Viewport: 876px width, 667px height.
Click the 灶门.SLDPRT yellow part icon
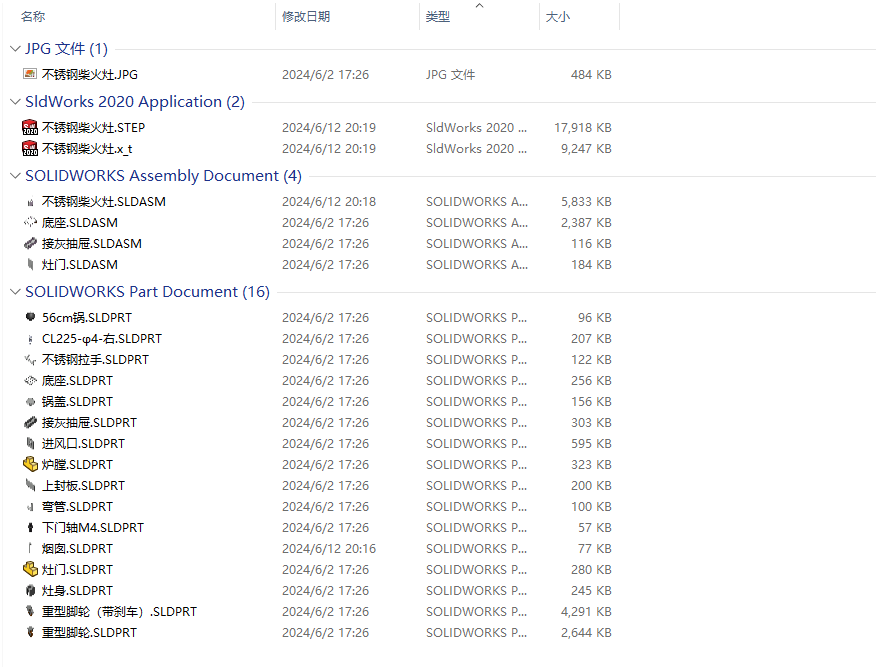pyautogui.click(x=30, y=569)
